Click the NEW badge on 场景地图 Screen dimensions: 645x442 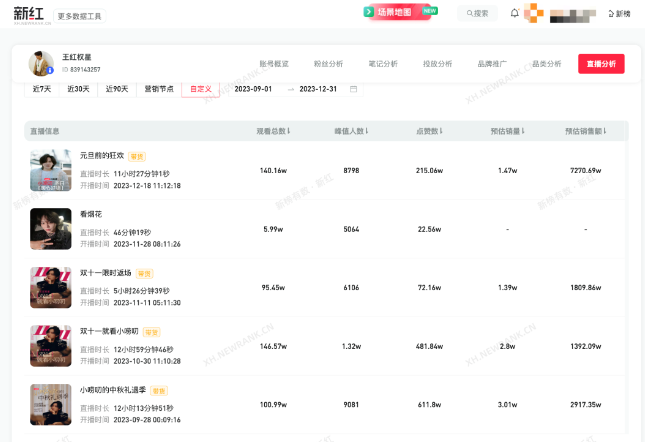429,11
